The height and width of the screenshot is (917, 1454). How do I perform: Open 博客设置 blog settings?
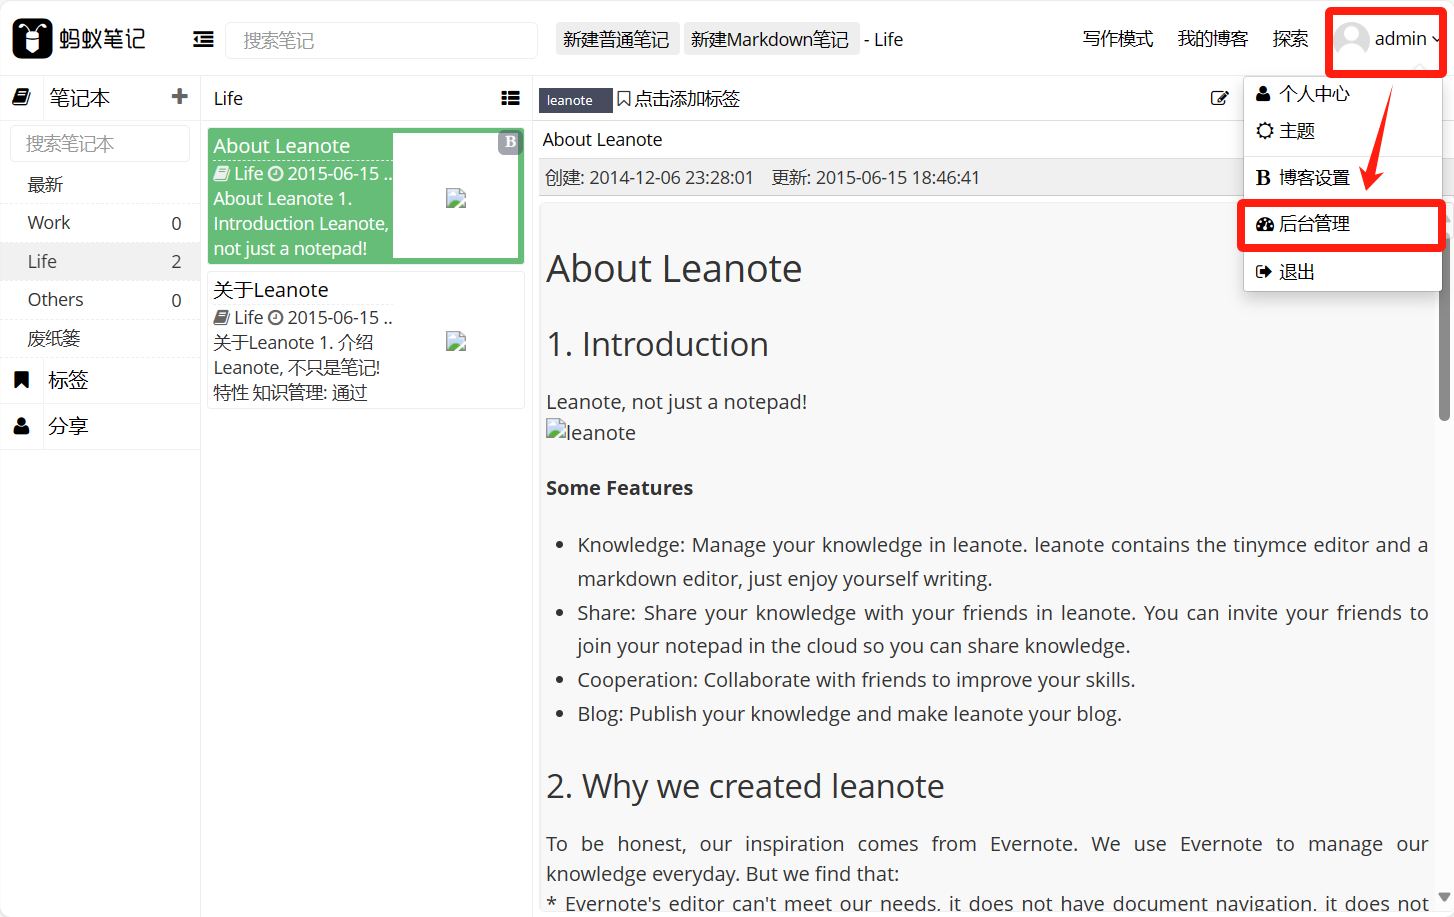pos(1314,178)
